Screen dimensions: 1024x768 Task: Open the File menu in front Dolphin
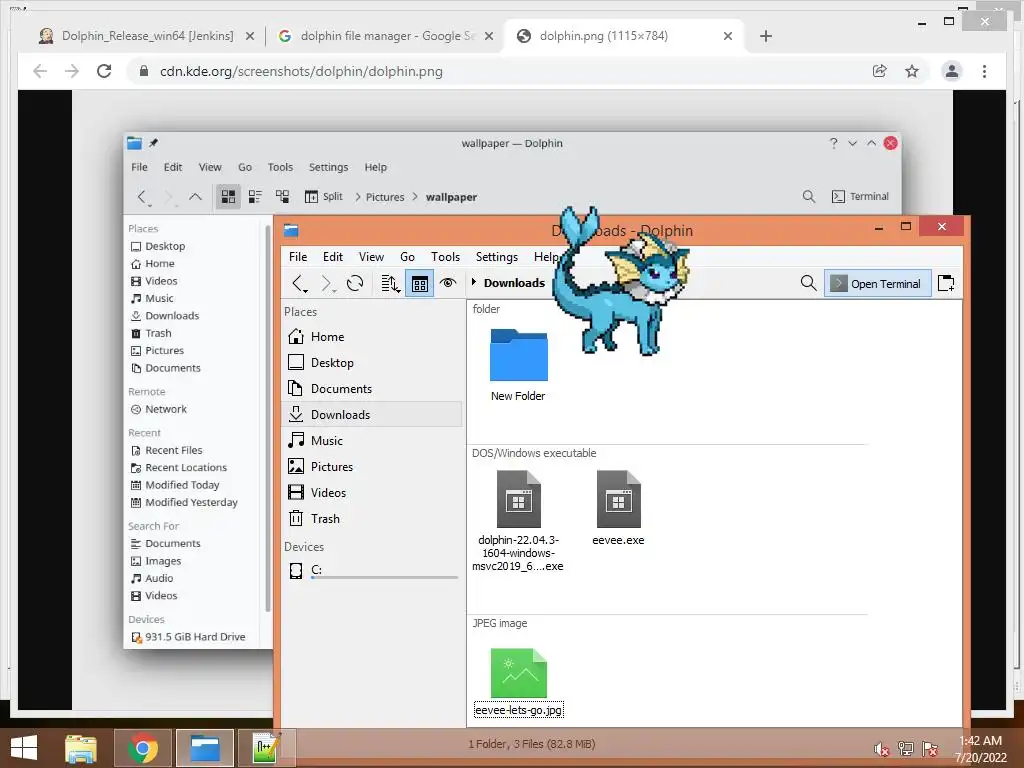click(298, 257)
